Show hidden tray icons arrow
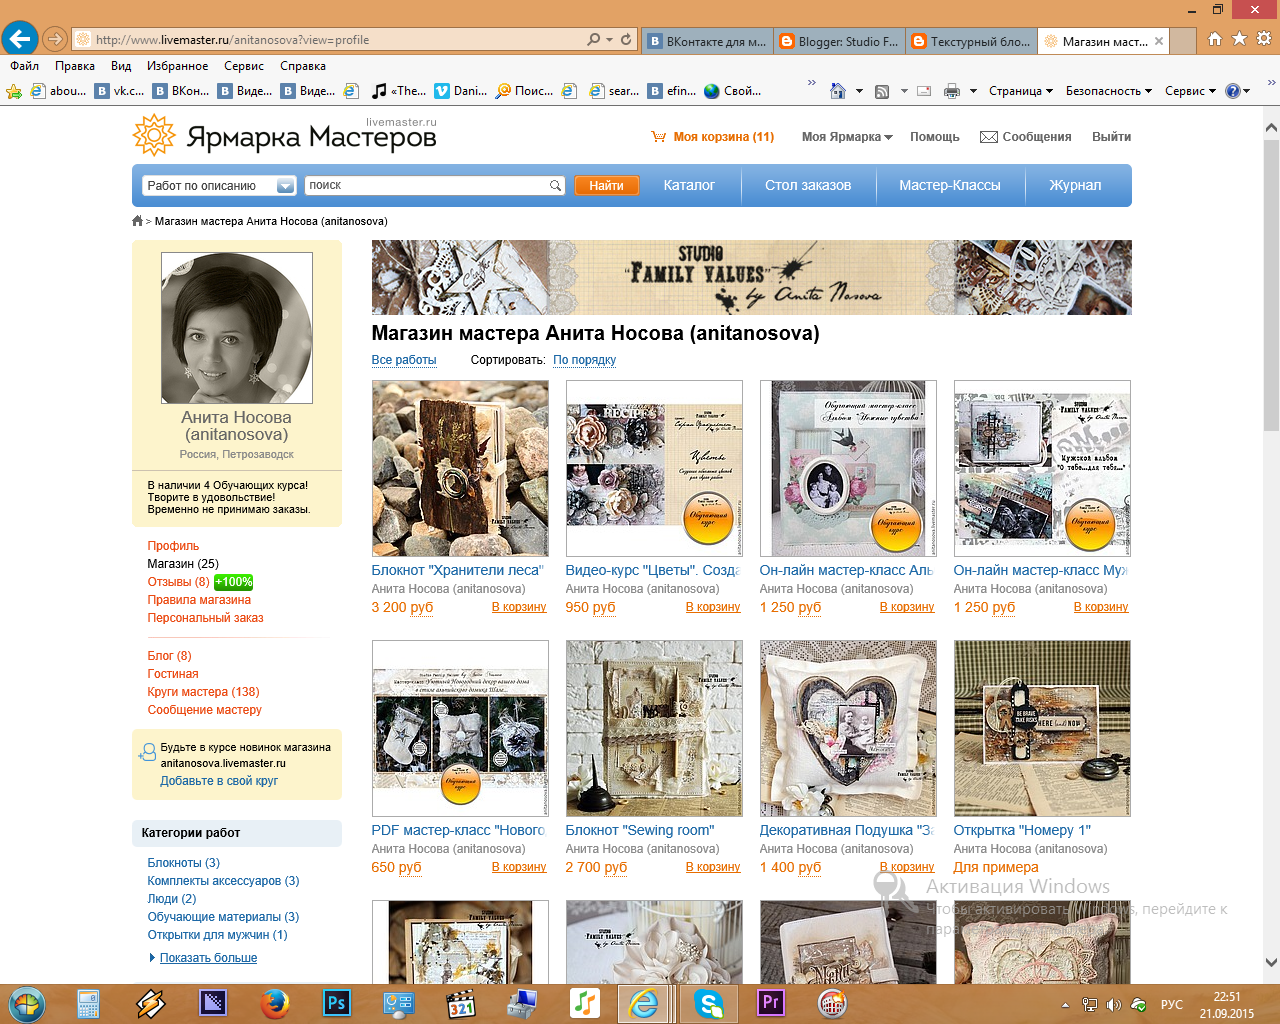Image resolution: width=1280 pixels, height=1024 pixels. coord(1065,1005)
